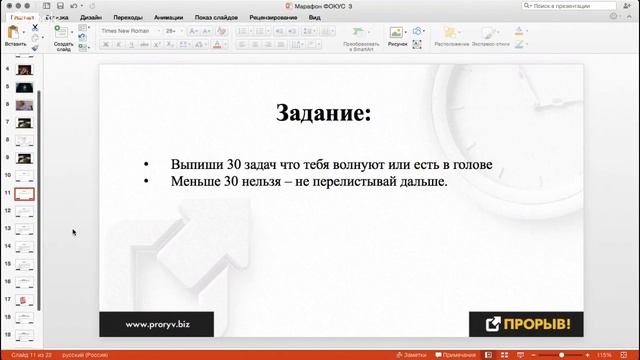Open the Переходы ribbon tab

click(x=128, y=18)
